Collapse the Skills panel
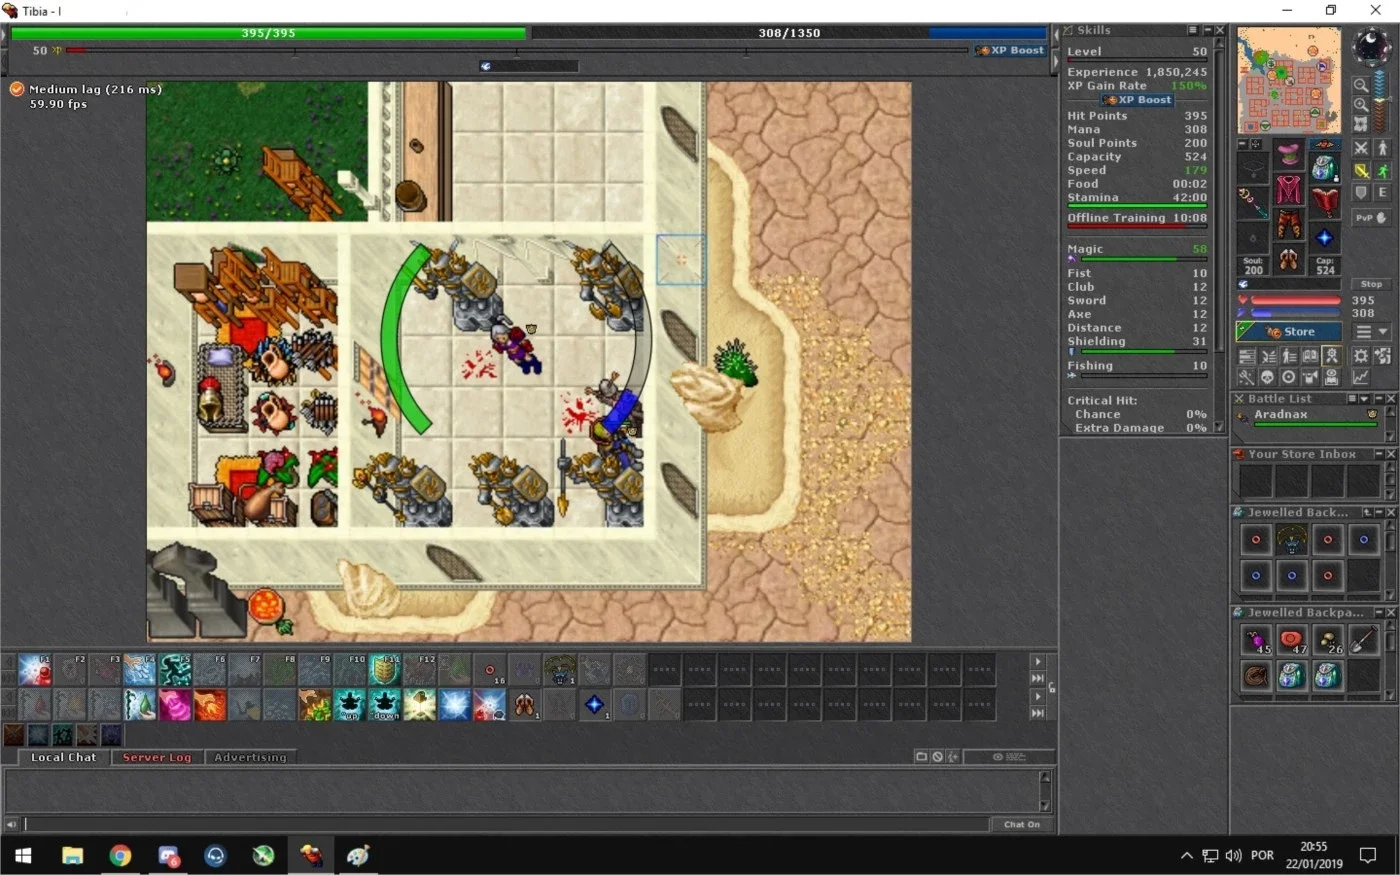This screenshot has height=875, width=1400. click(x=1207, y=30)
